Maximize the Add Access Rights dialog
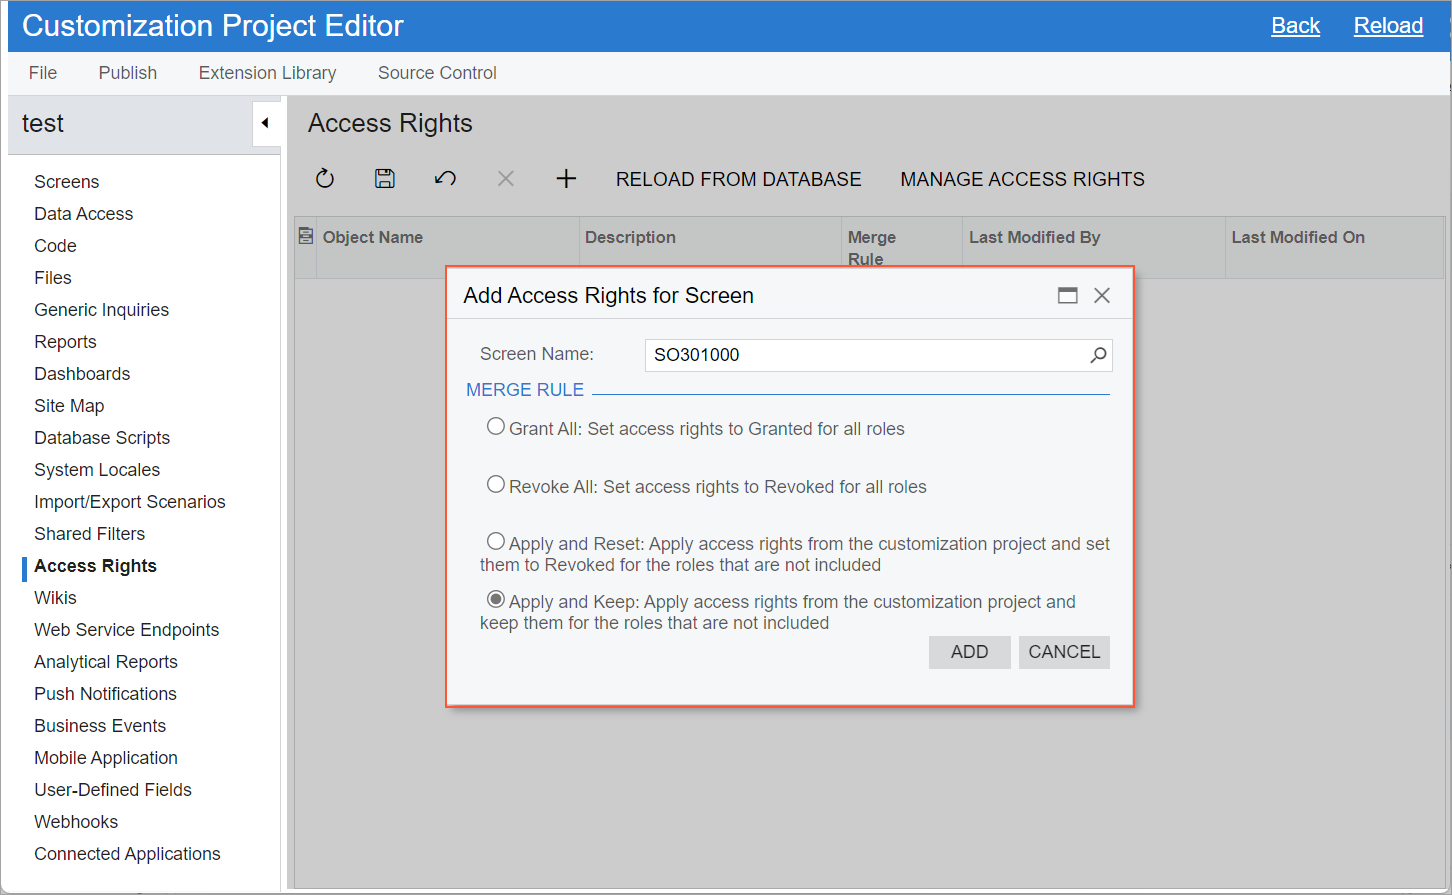This screenshot has height=895, width=1452. pos(1068,295)
